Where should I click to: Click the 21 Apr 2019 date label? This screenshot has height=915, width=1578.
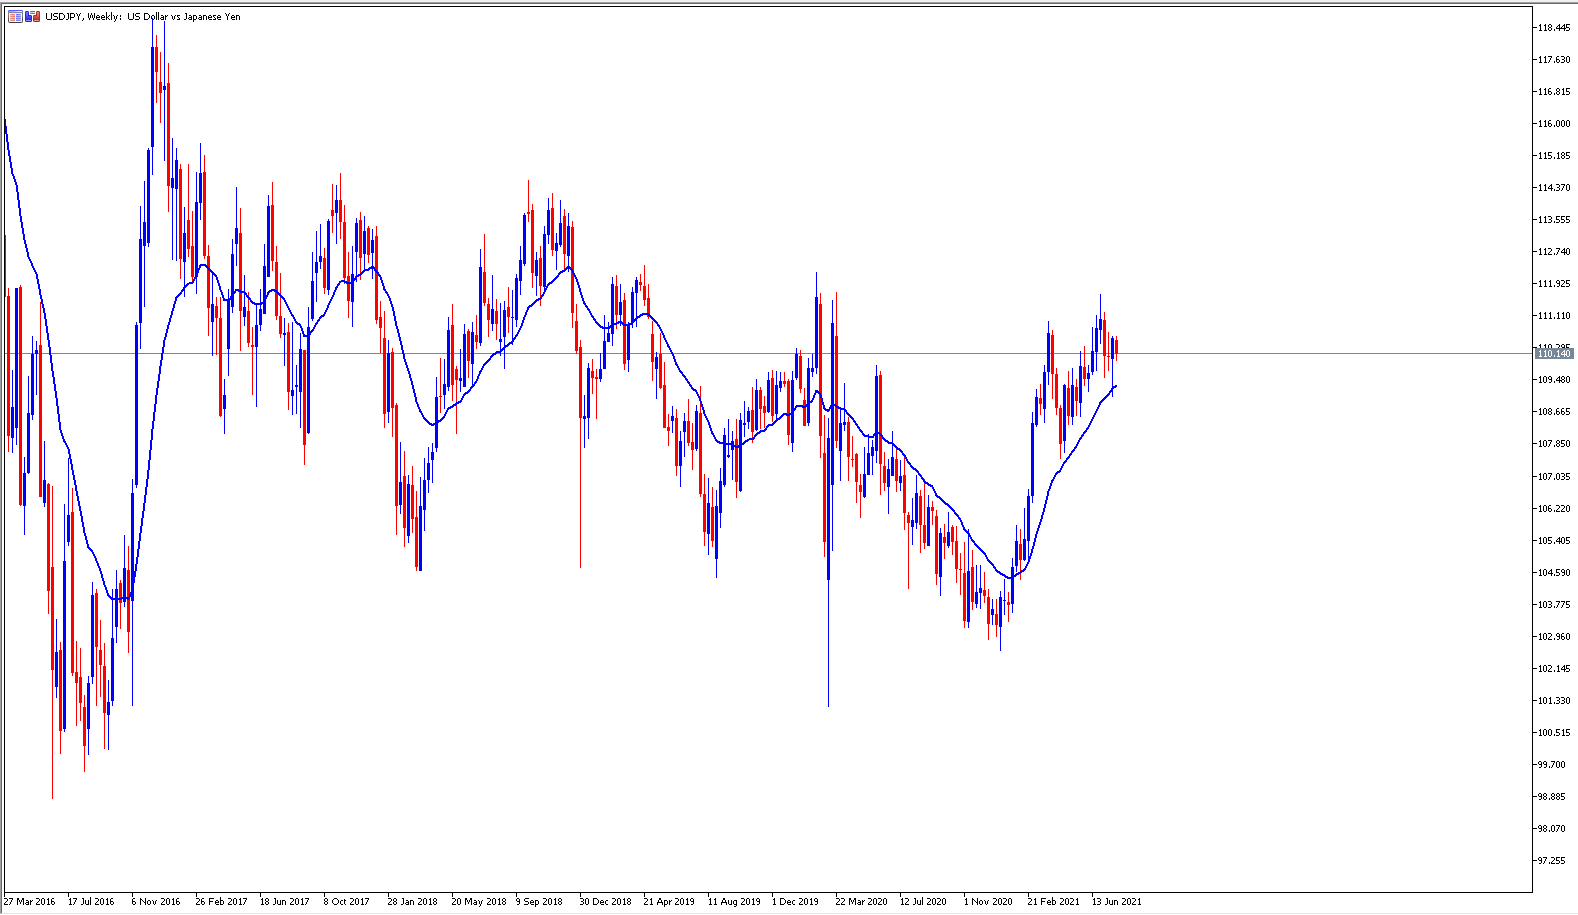669,902
